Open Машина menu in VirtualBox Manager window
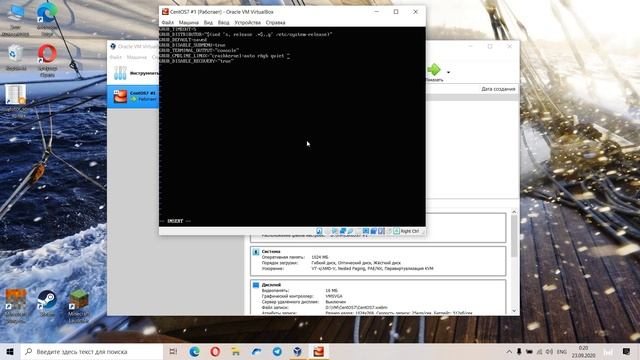640x360 pixels. [136, 57]
